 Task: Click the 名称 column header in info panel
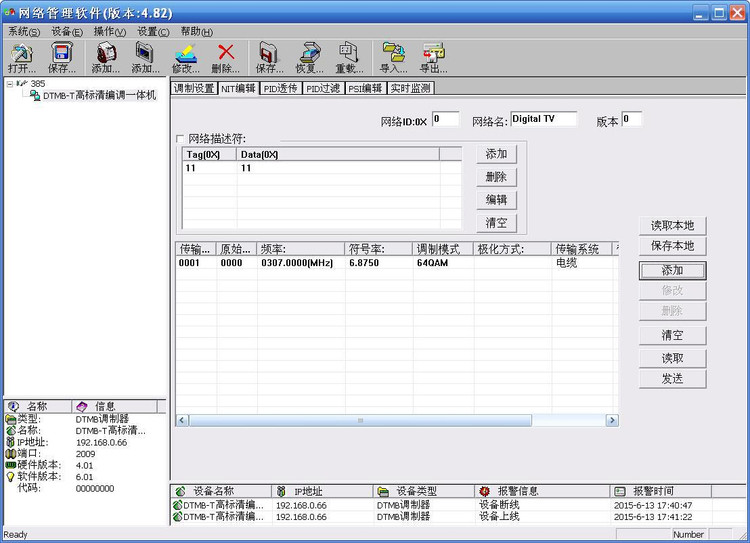[38, 406]
